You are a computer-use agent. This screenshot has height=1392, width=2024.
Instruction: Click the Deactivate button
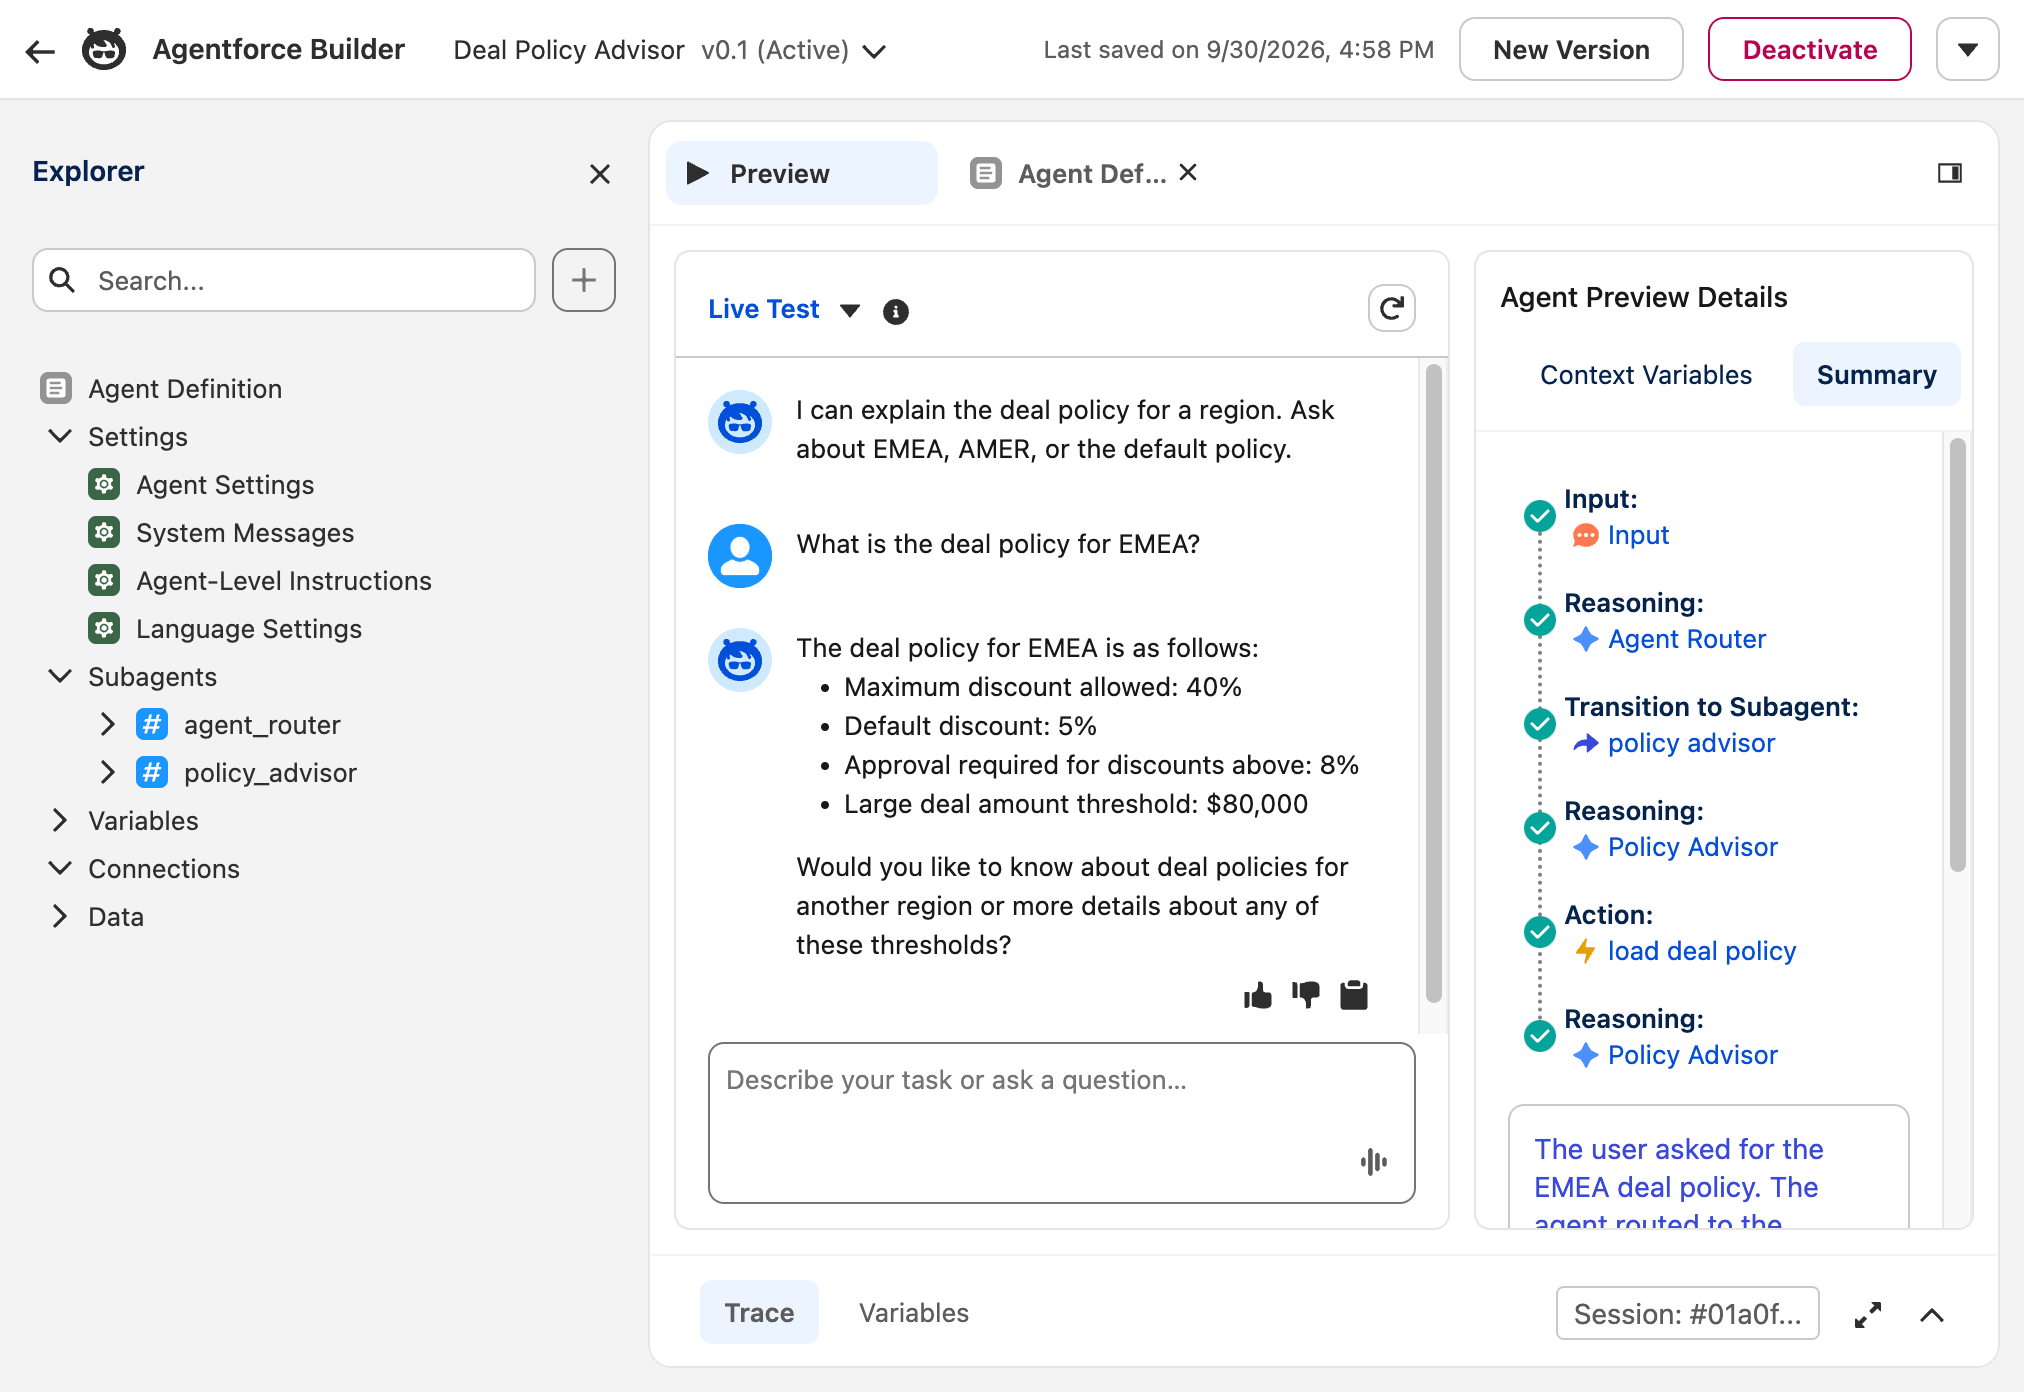point(1810,49)
